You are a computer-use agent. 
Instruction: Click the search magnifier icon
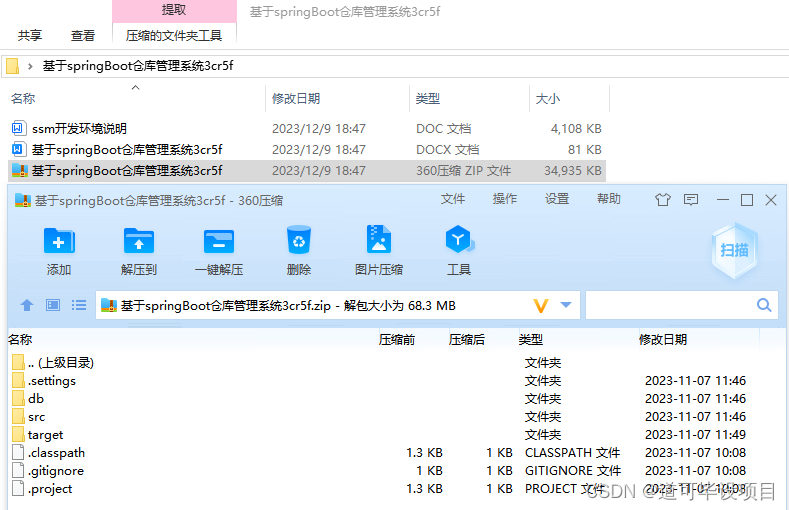point(764,305)
